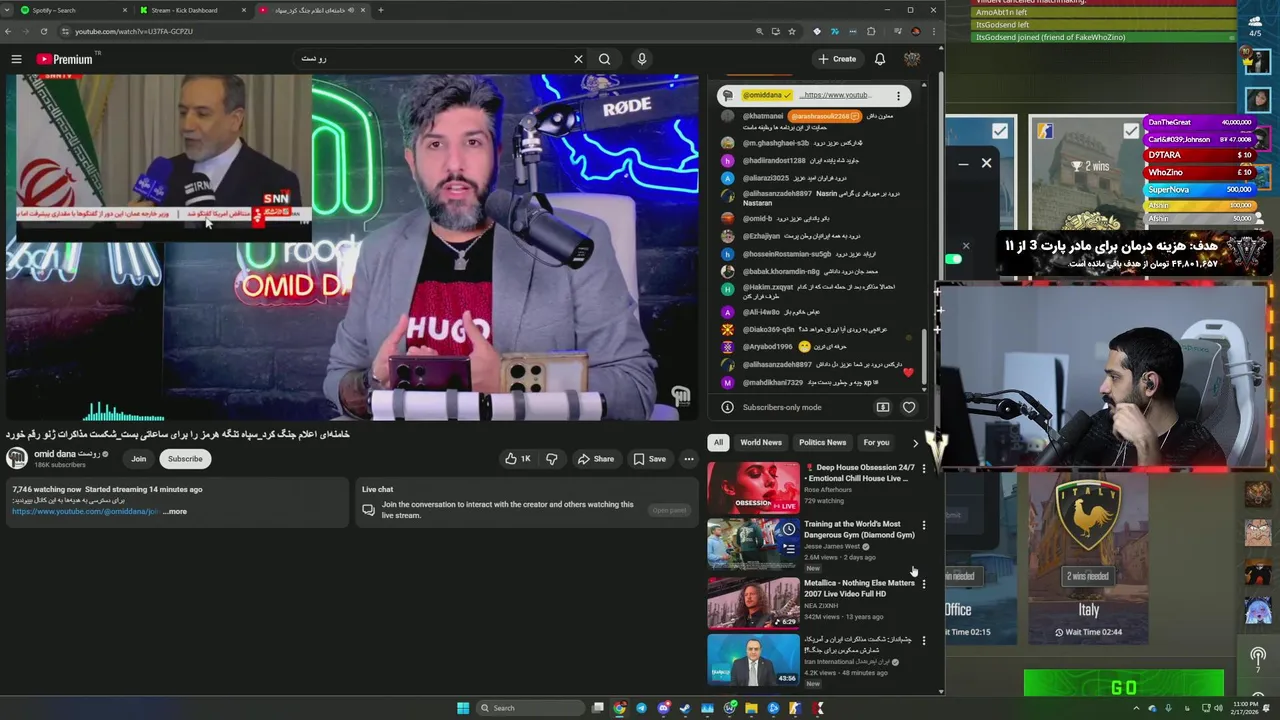The width and height of the screenshot is (1280, 720).
Task: Open the Create dropdown
Action: [x=837, y=59]
